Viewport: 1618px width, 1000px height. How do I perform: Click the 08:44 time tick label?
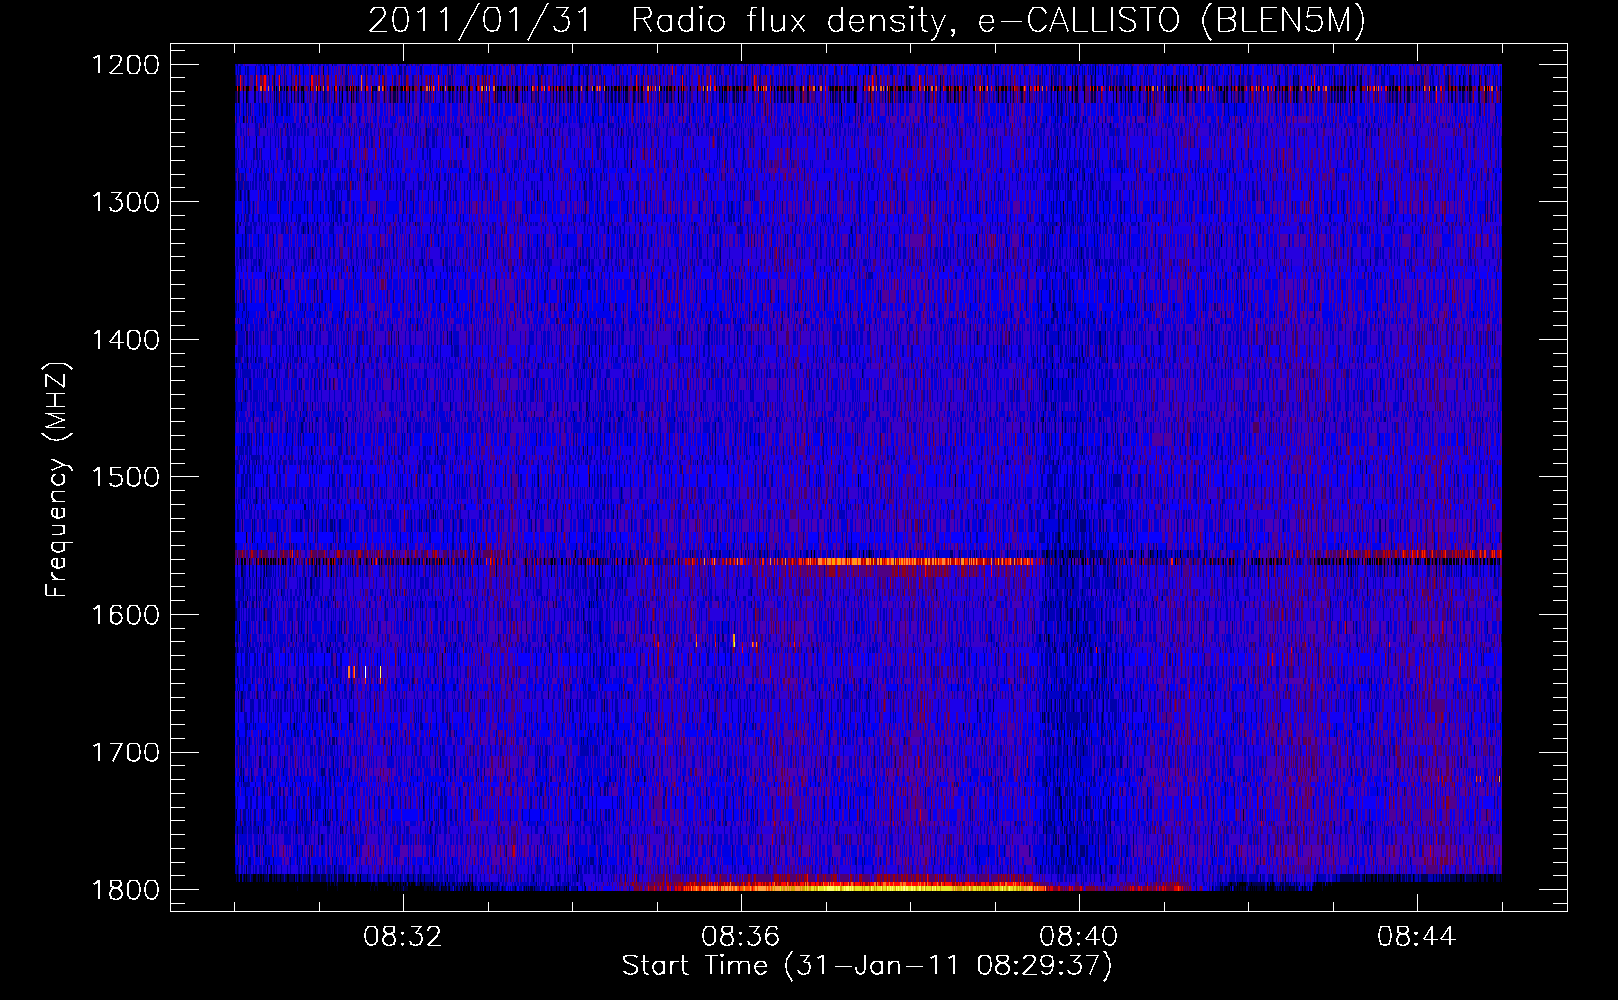(x=1417, y=937)
